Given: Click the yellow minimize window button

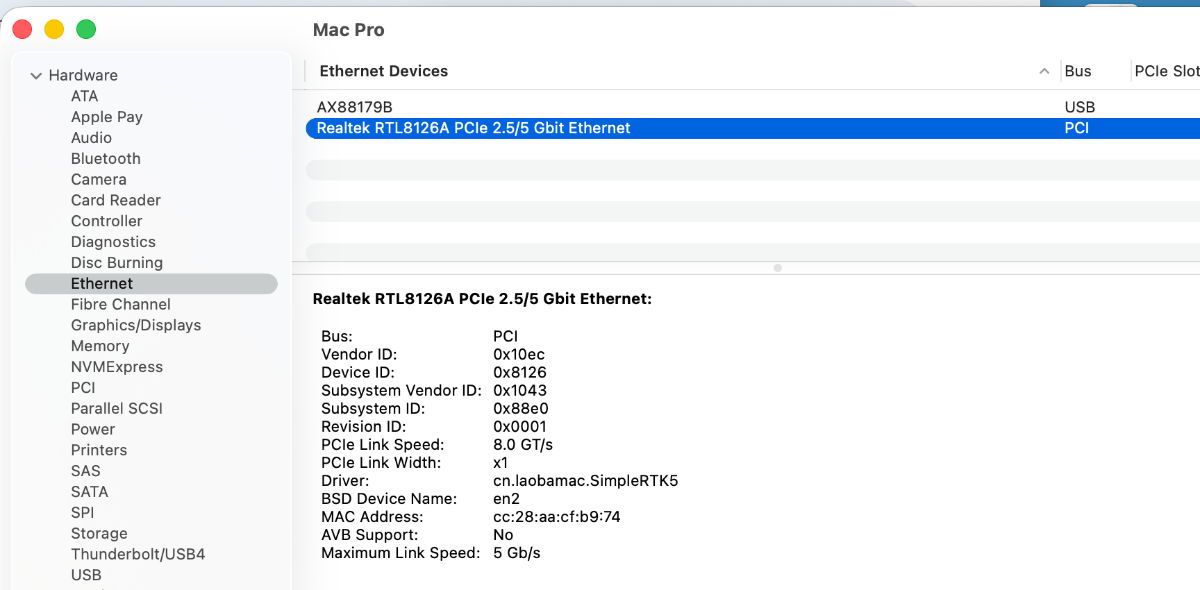Looking at the screenshot, I should (54, 30).
